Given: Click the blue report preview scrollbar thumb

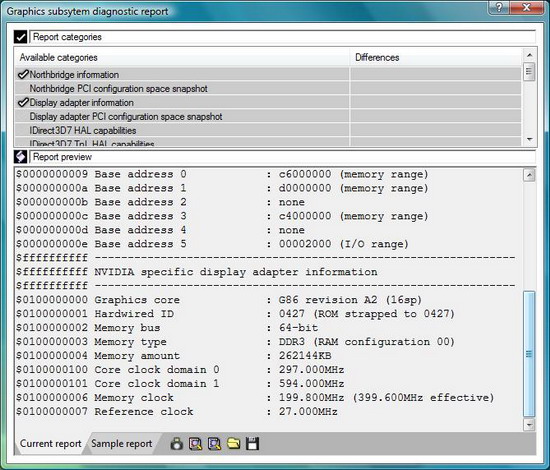Looking at the screenshot, I should [x=529, y=354].
